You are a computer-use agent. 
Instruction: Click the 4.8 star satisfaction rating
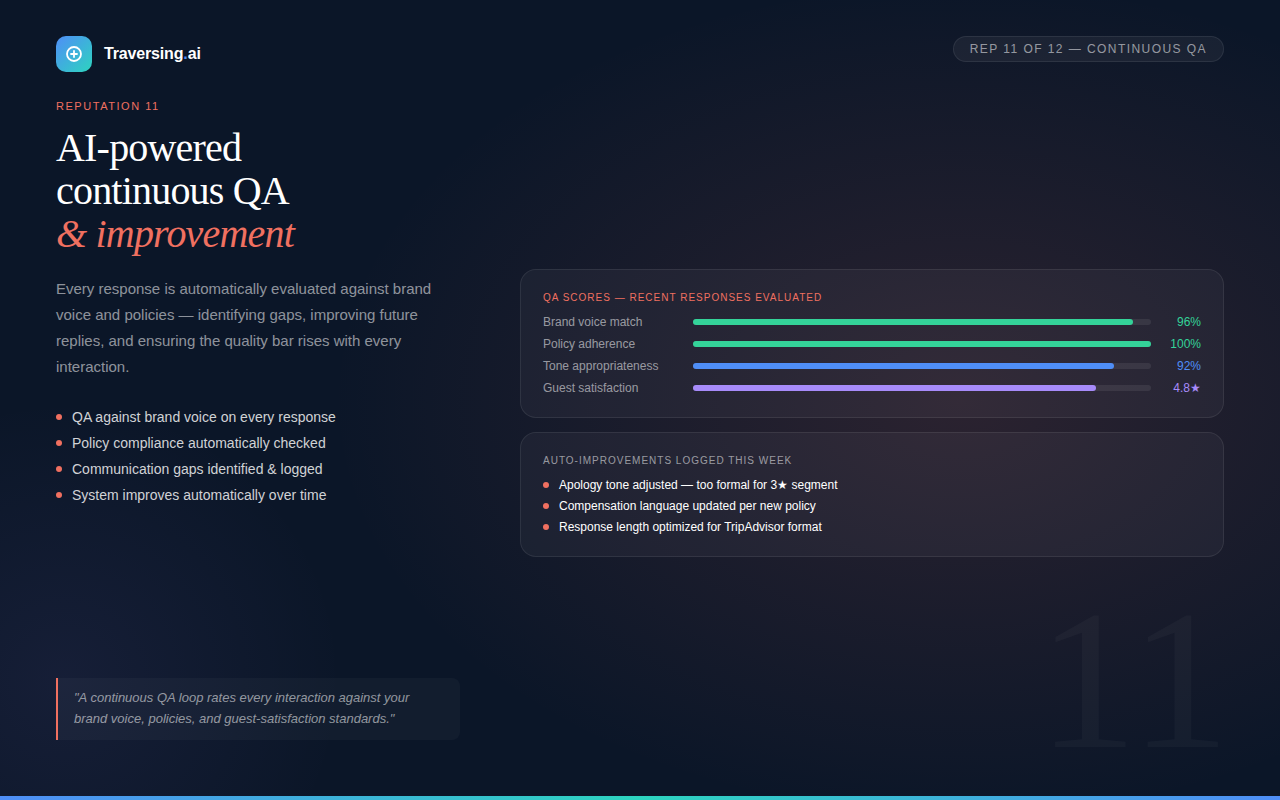pyautogui.click(x=1186, y=388)
